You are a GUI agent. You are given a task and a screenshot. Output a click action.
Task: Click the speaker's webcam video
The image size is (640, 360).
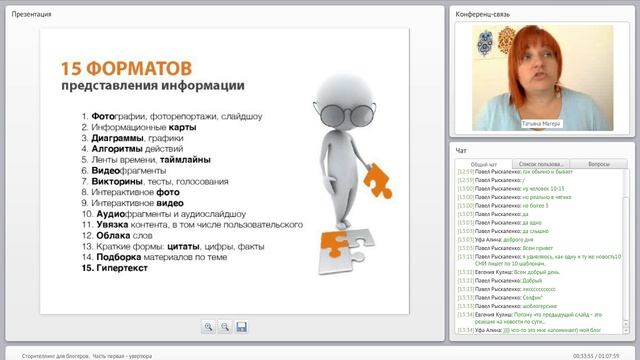click(x=542, y=78)
